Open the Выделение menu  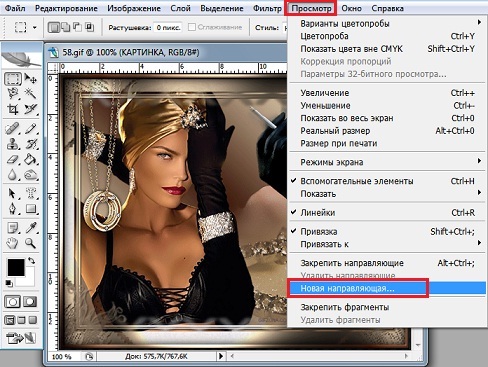[x=222, y=8]
